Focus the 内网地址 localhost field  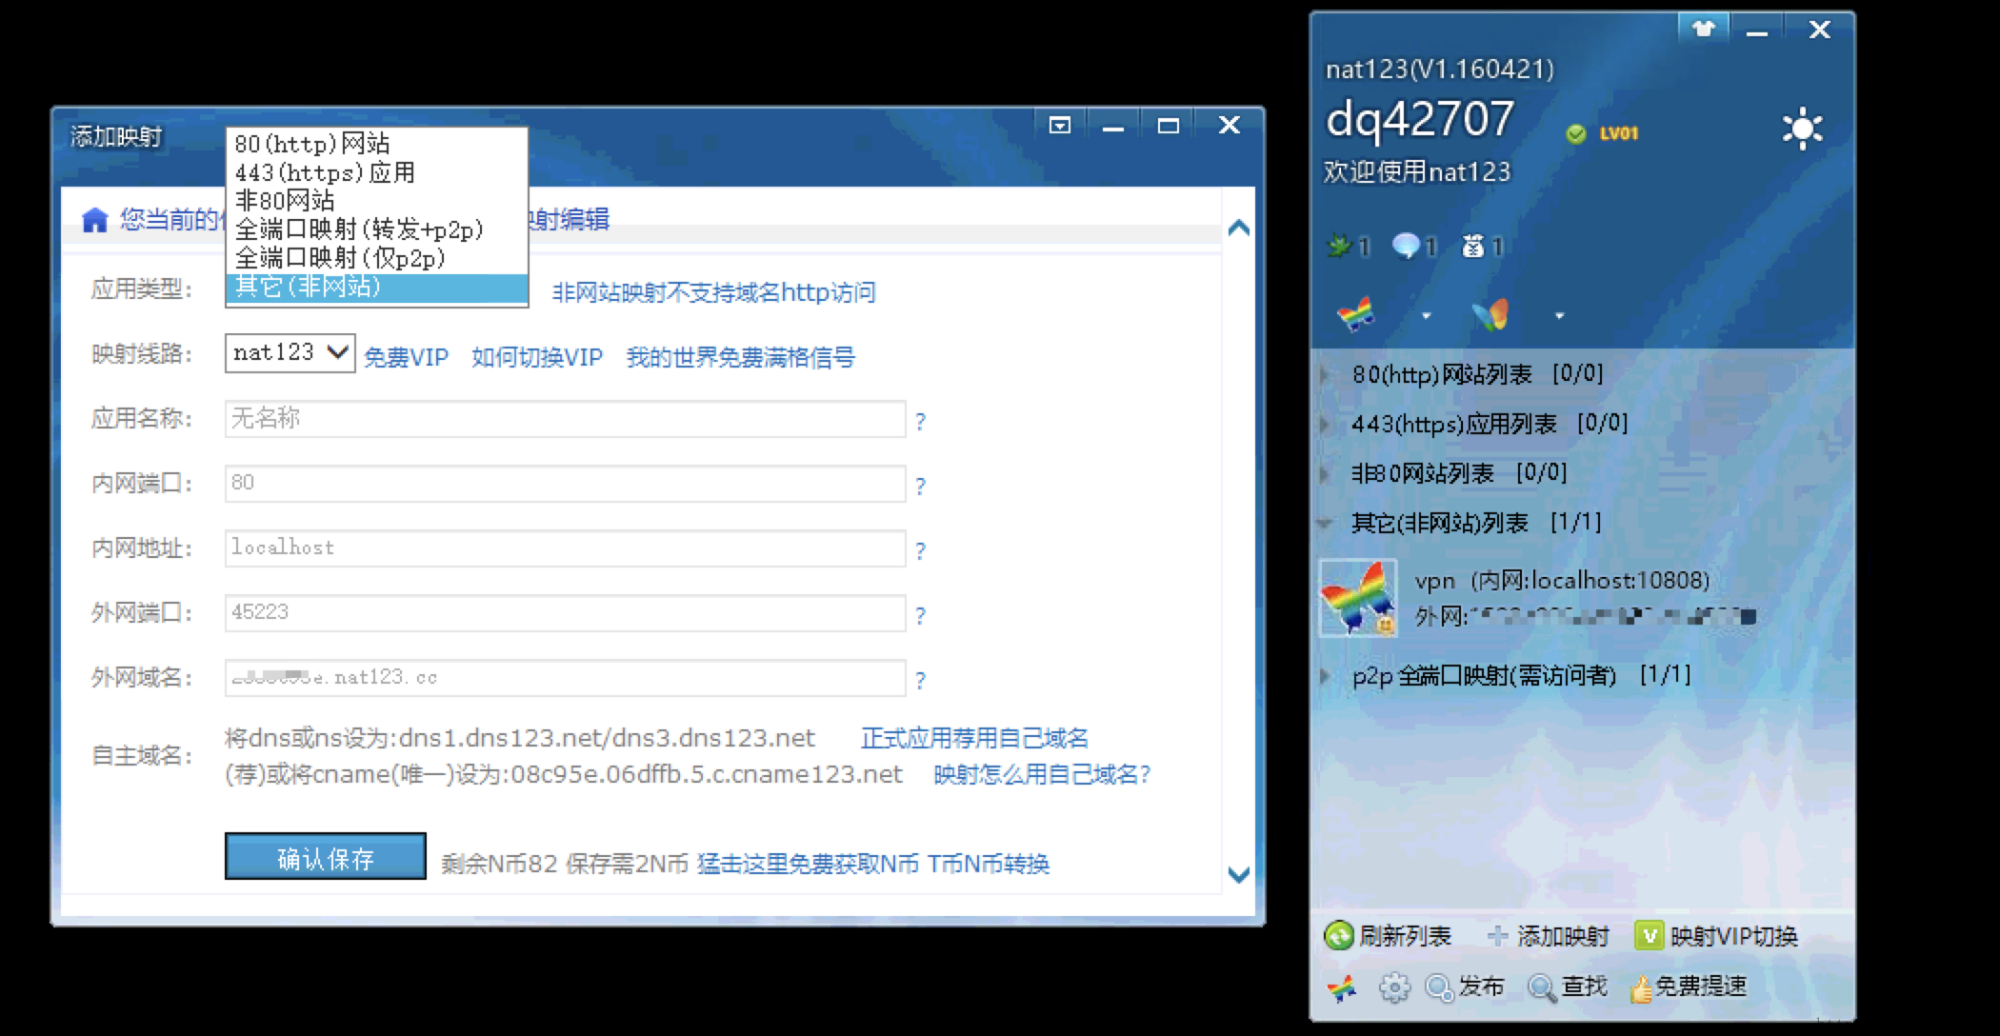click(565, 548)
